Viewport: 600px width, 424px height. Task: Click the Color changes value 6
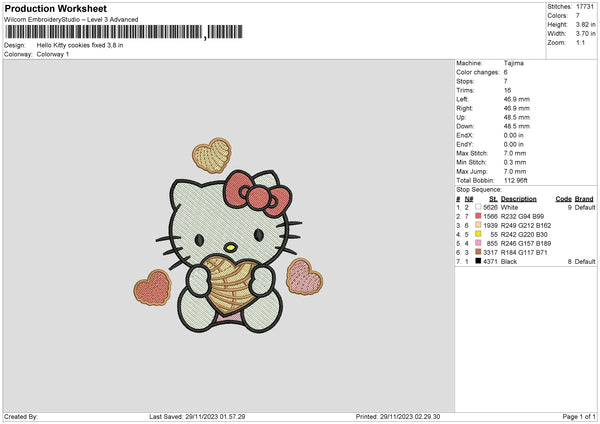[505, 72]
